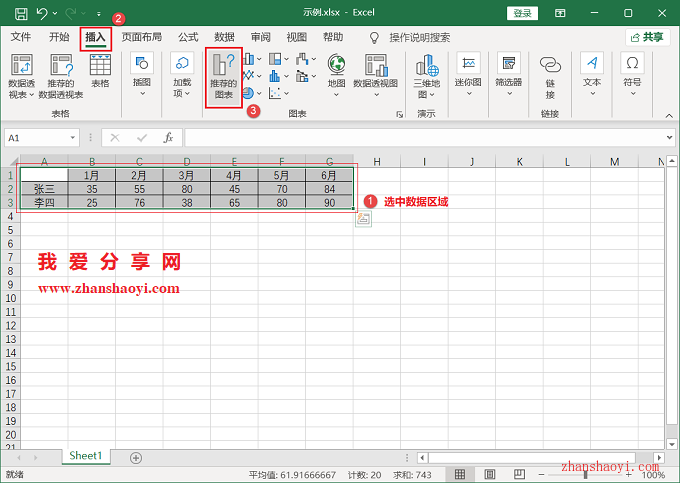680x483 pixels.
Task: Open the 文本 text dropdown
Action: [x=592, y=74]
